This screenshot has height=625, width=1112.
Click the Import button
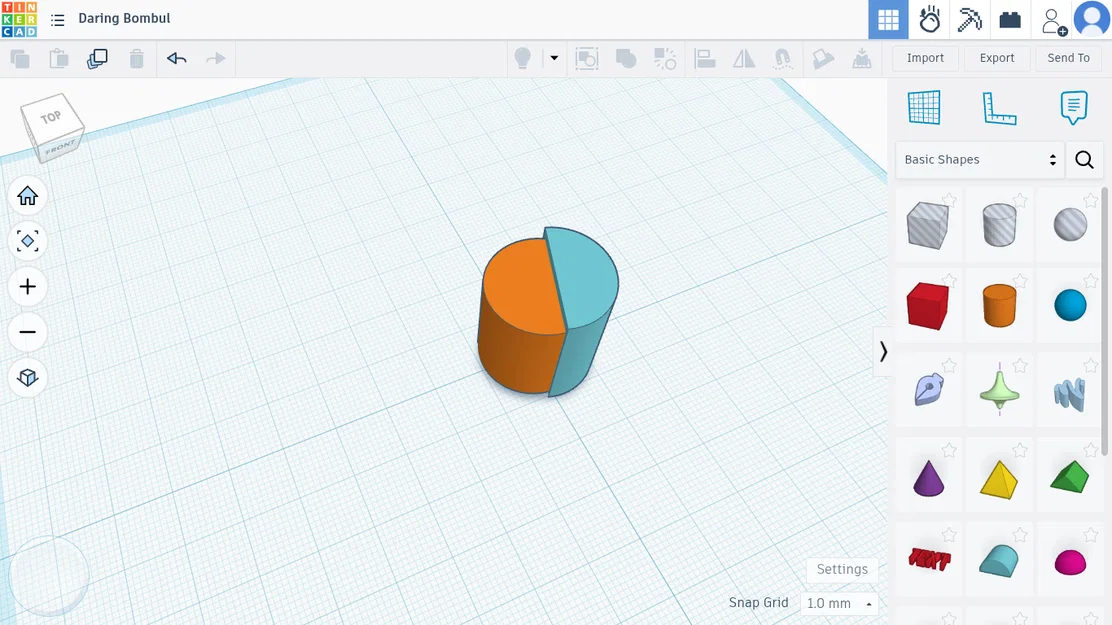[x=925, y=58]
